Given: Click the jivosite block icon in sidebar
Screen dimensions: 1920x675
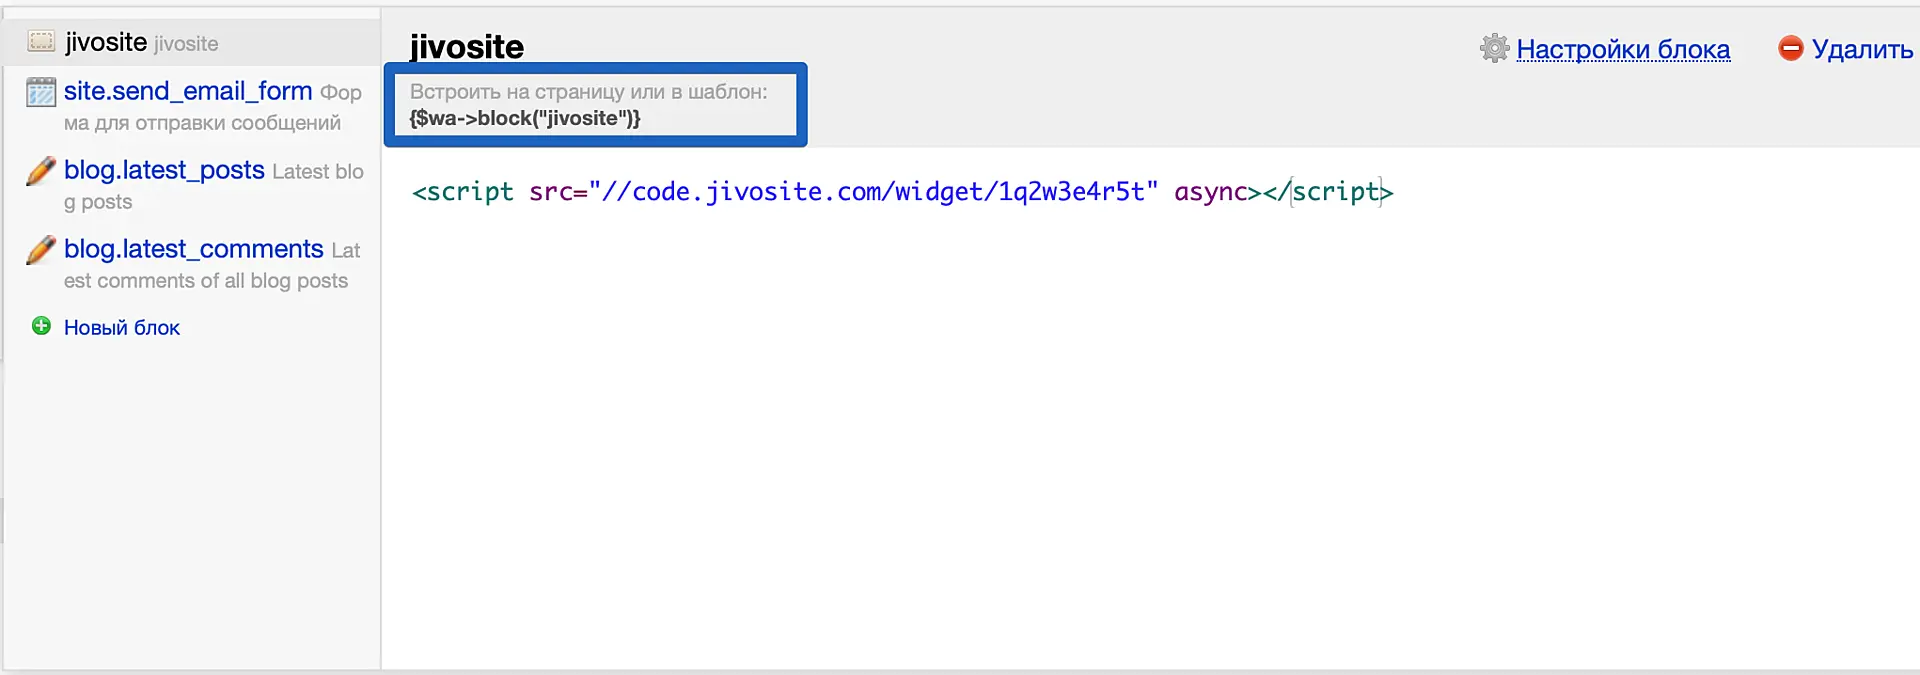Looking at the screenshot, I should click(x=41, y=41).
